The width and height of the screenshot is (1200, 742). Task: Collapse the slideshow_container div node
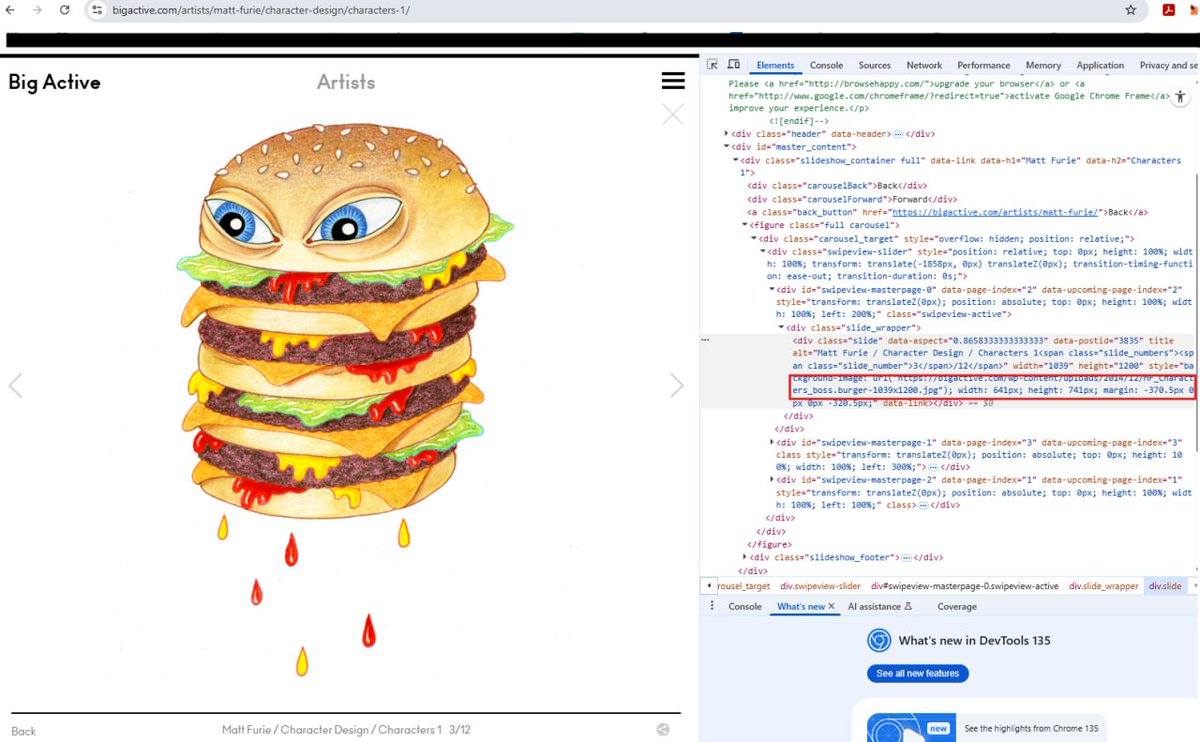(736, 160)
